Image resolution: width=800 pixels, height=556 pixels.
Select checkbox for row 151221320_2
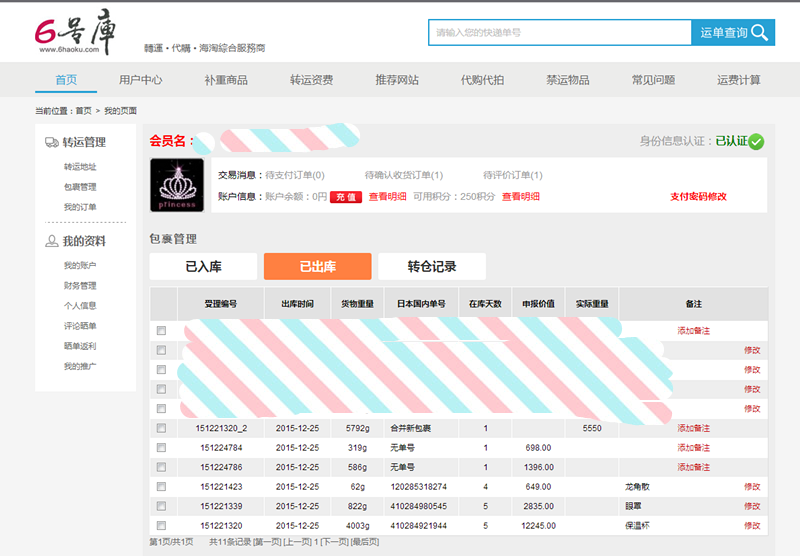click(x=161, y=428)
